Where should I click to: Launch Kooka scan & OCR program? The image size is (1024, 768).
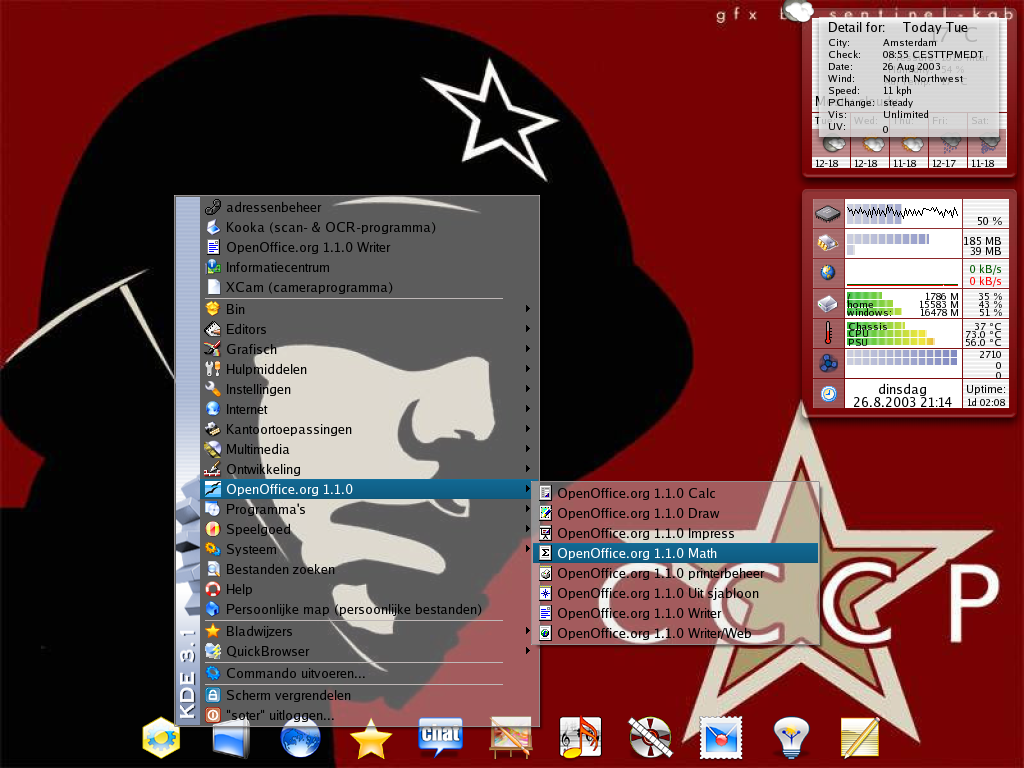click(x=370, y=227)
